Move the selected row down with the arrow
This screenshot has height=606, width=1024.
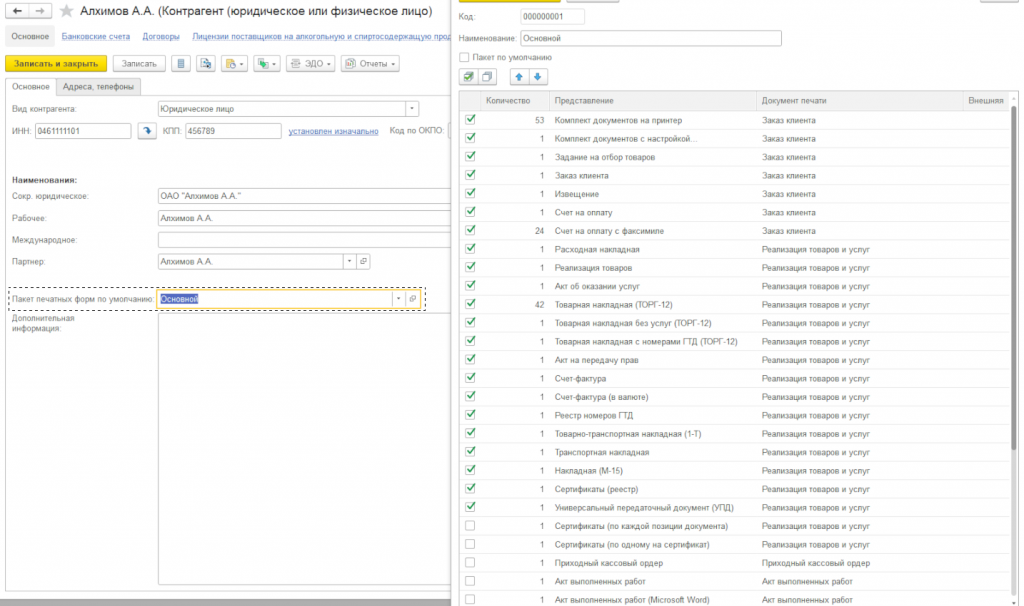tap(537, 77)
